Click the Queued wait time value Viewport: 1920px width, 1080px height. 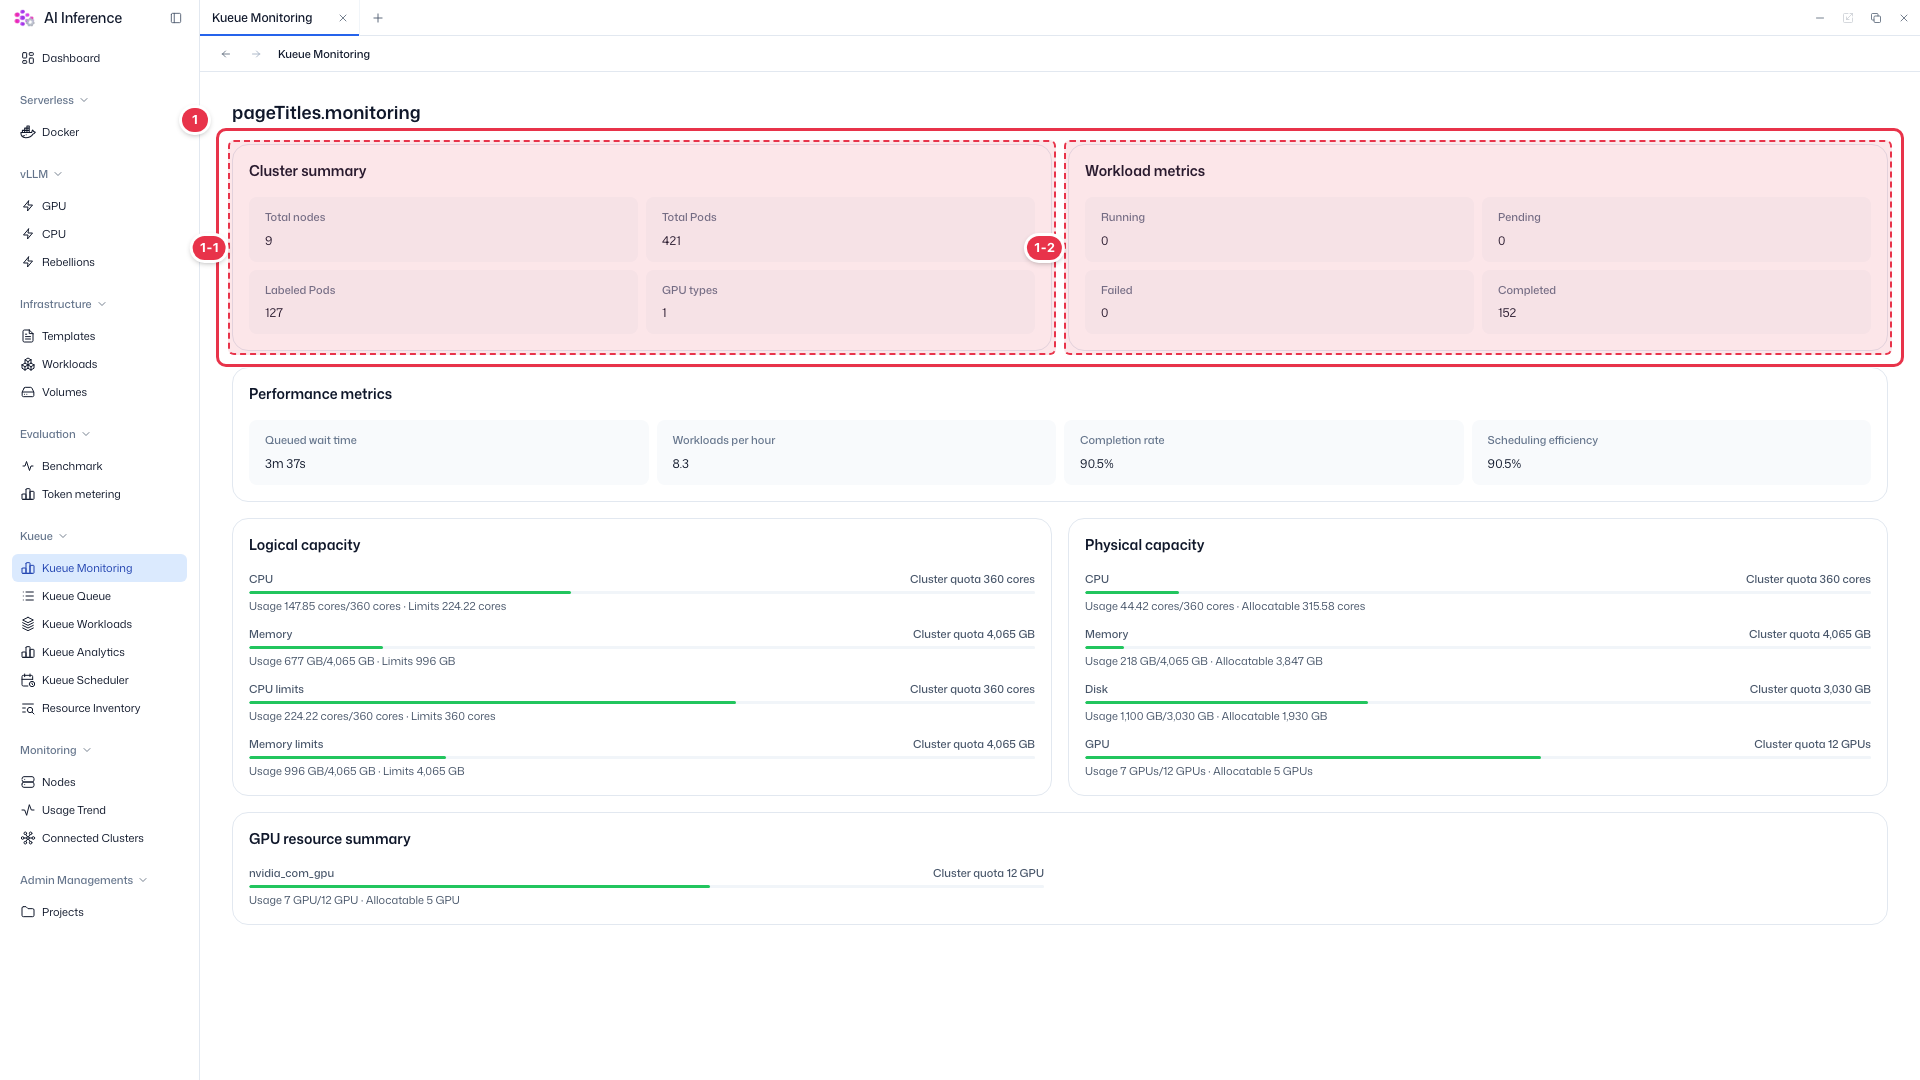point(285,464)
